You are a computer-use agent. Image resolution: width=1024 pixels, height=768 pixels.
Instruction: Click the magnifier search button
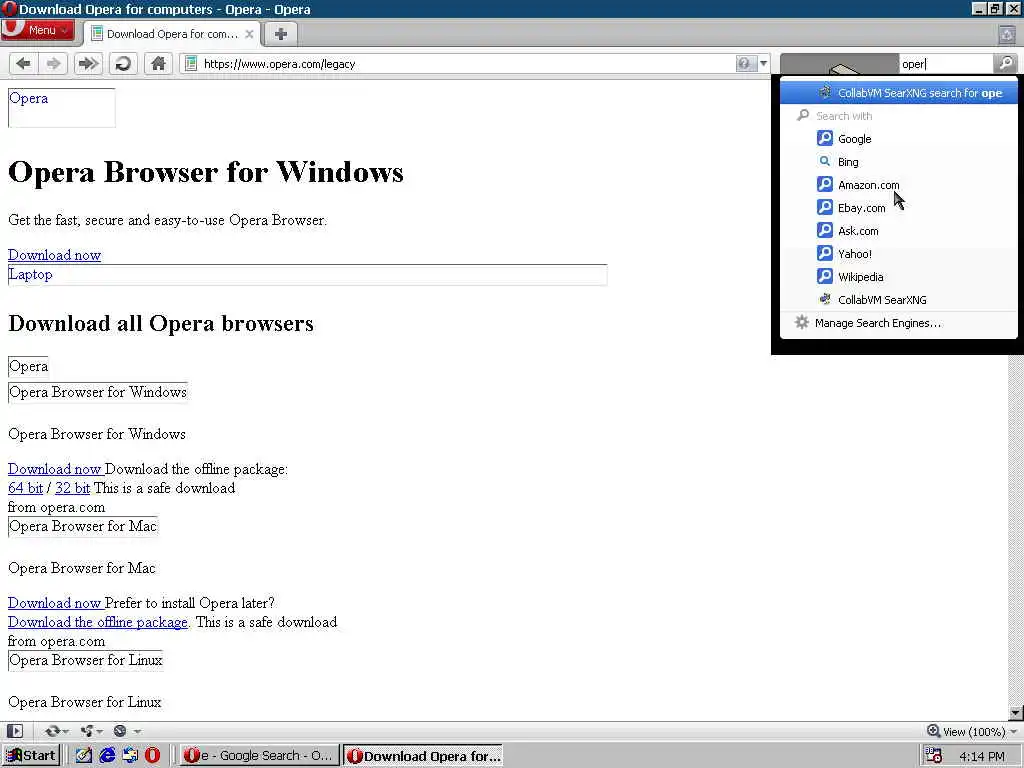pos(1006,63)
